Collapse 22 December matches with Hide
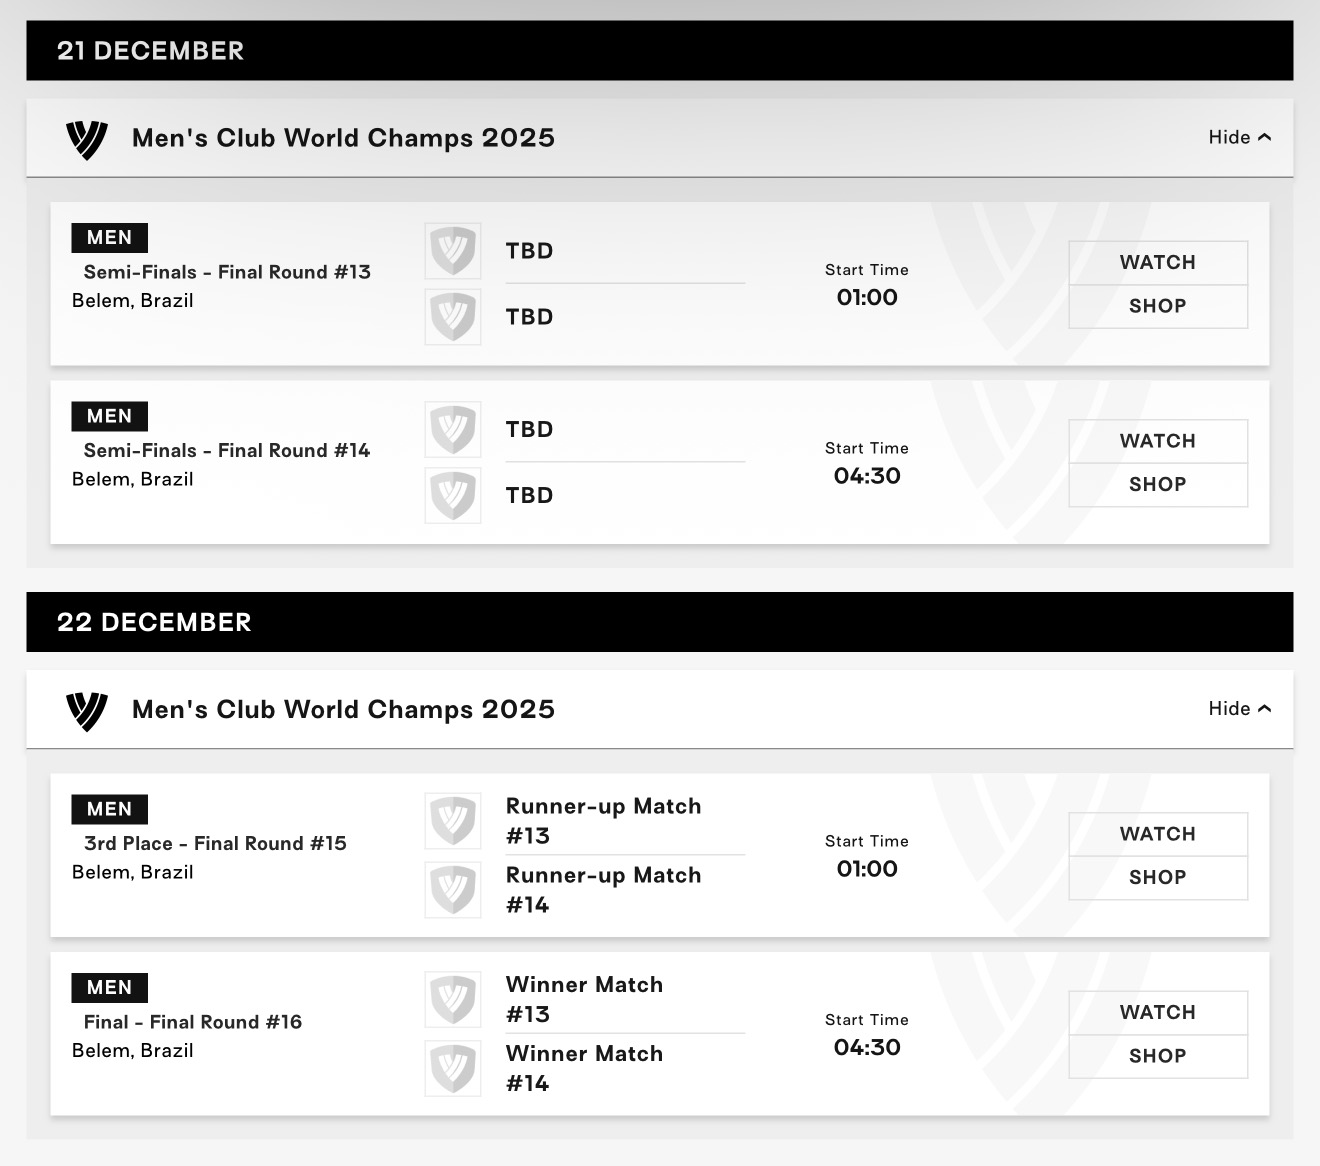The height and width of the screenshot is (1166, 1320). 1239,709
